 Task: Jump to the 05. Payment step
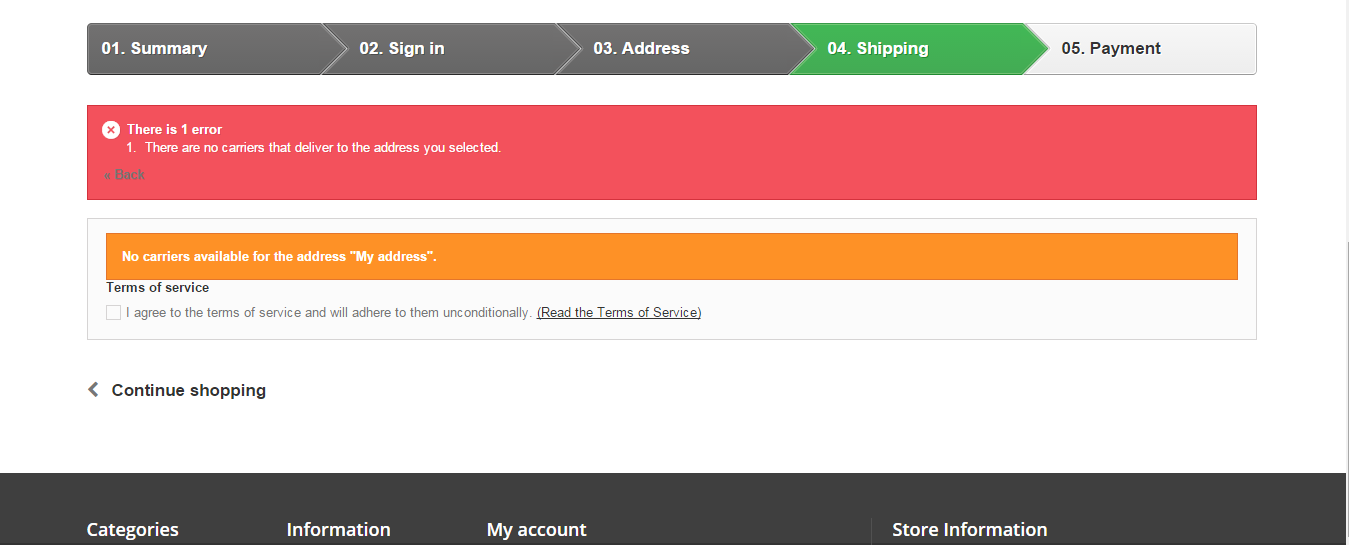point(1111,49)
